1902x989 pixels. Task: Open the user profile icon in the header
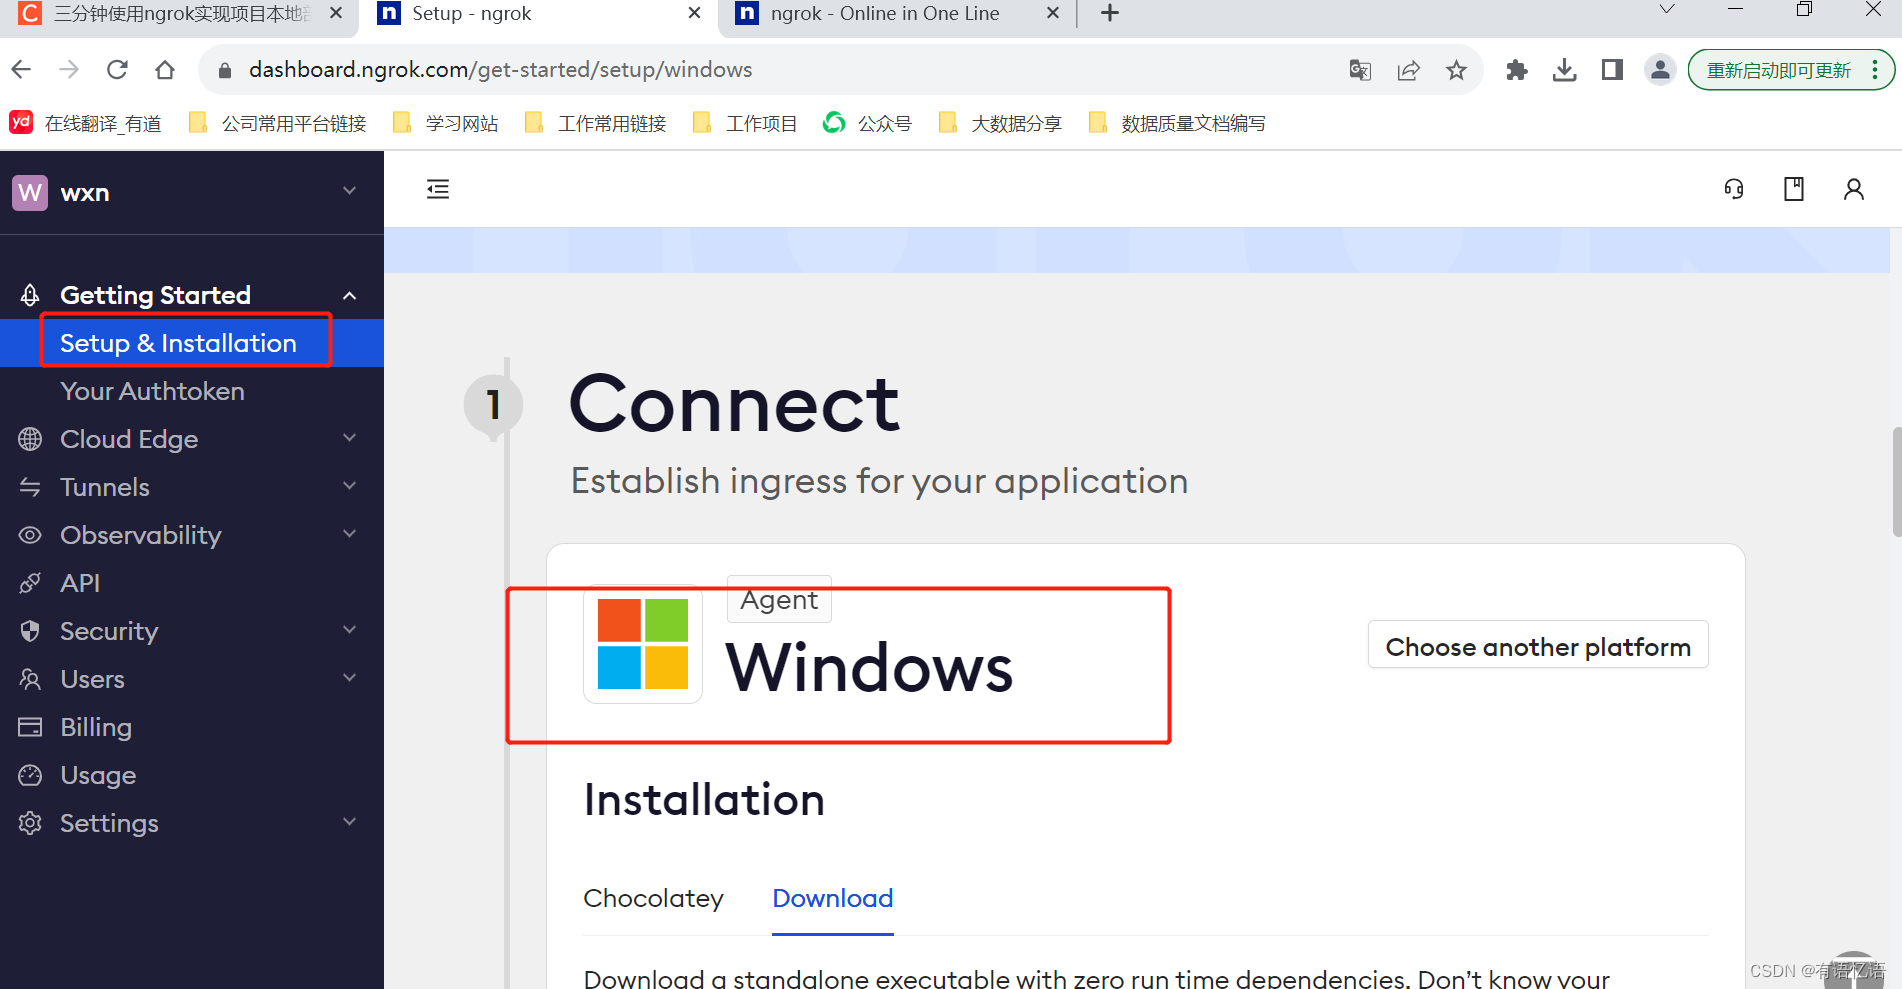point(1854,189)
